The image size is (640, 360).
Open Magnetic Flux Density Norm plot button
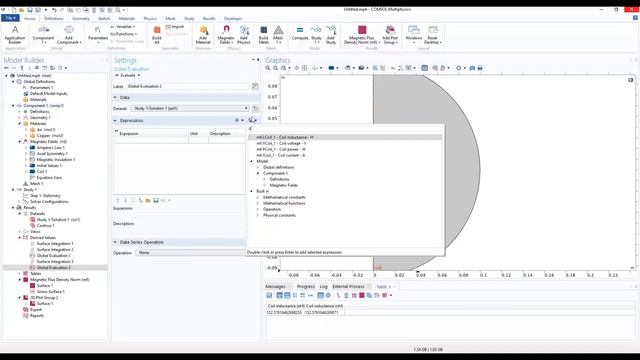(x=362, y=35)
